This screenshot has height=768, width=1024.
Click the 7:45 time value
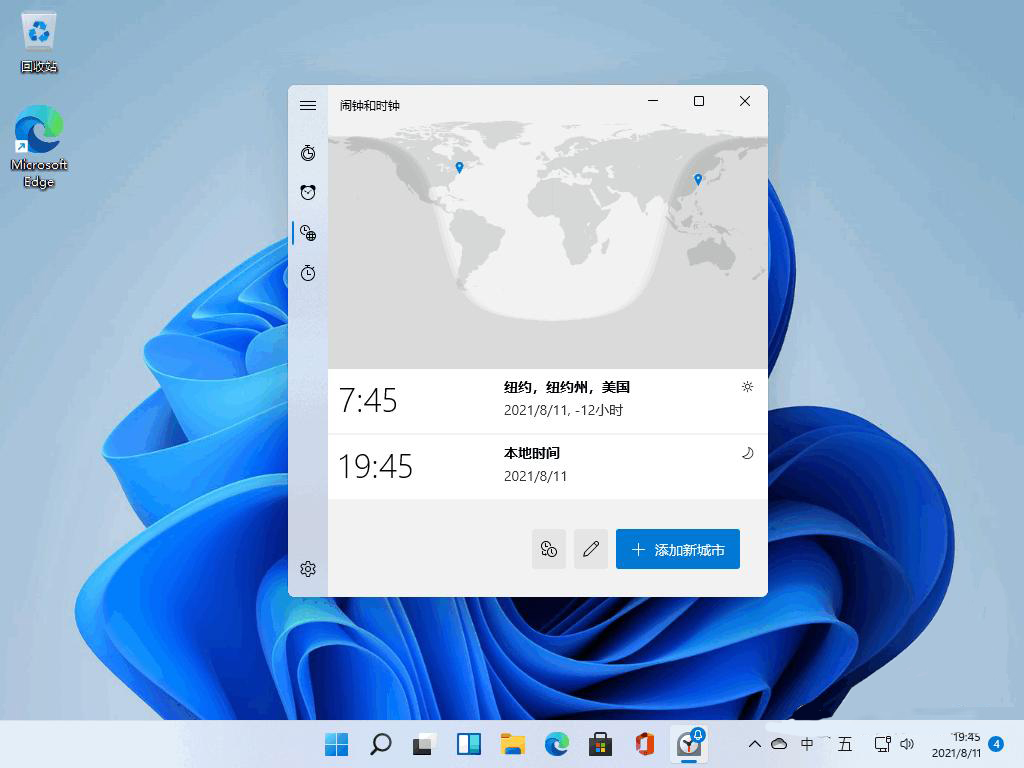tap(368, 400)
